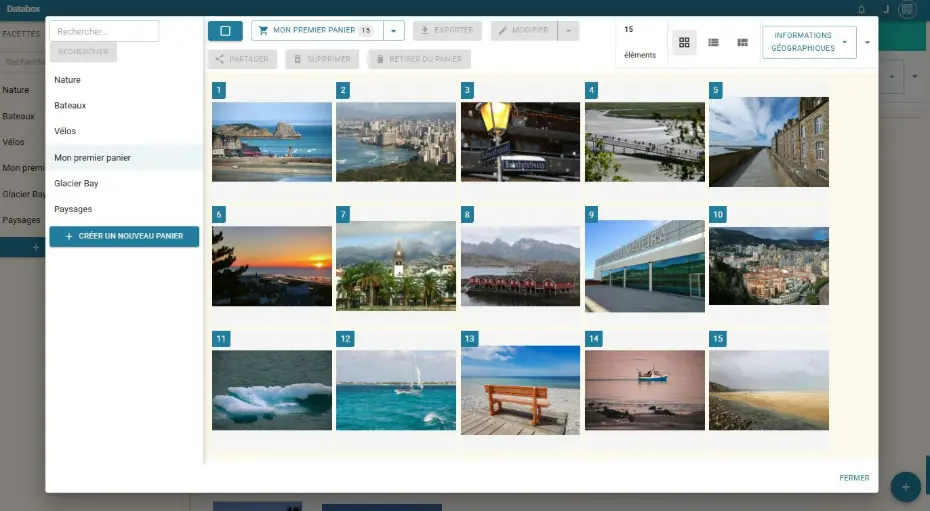Open thumbnail 15 sandy beach photo
Image resolution: width=930 pixels, height=511 pixels.
769,390
